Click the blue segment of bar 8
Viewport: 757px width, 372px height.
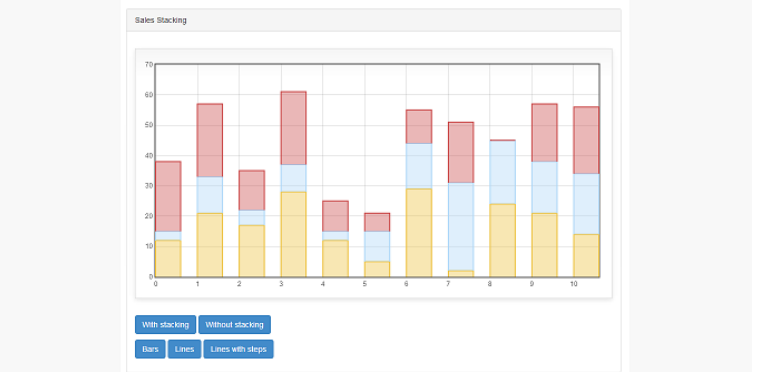click(x=503, y=172)
